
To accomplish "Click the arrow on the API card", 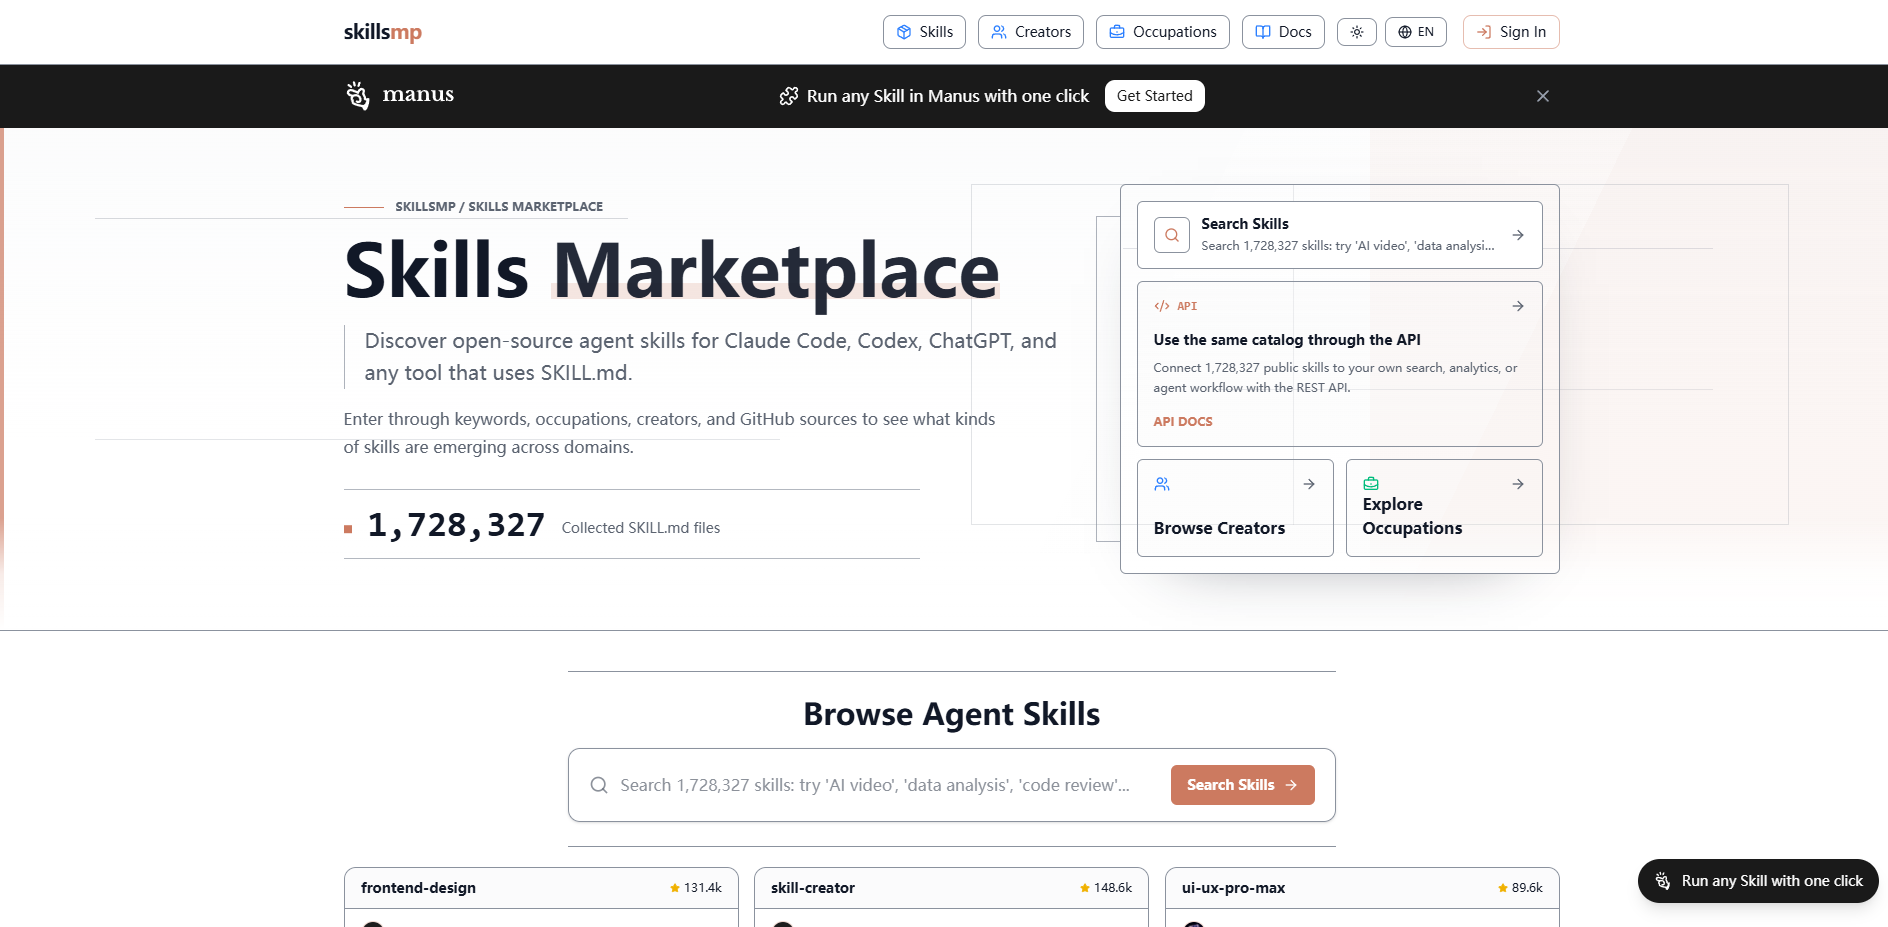I will (x=1518, y=306).
